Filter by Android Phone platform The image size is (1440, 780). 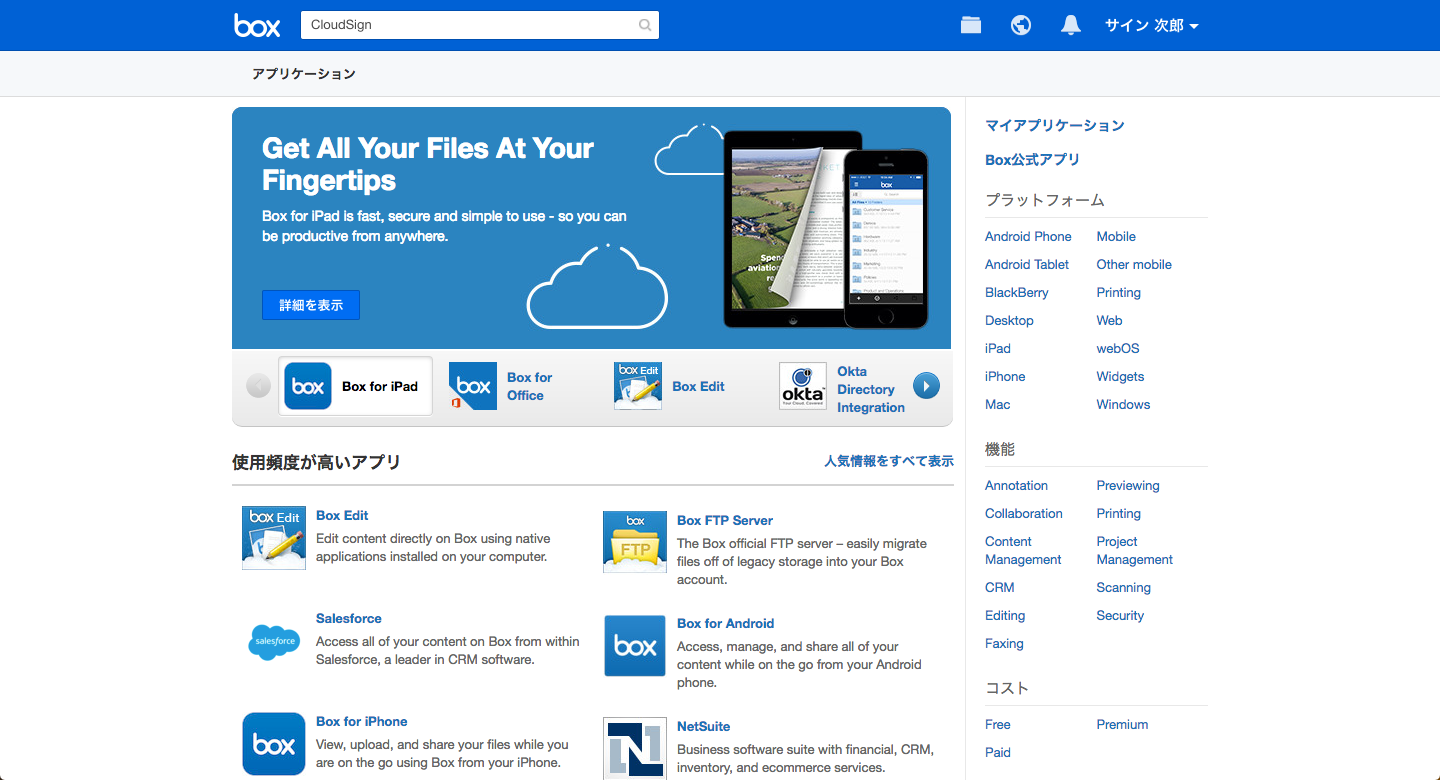[1027, 236]
